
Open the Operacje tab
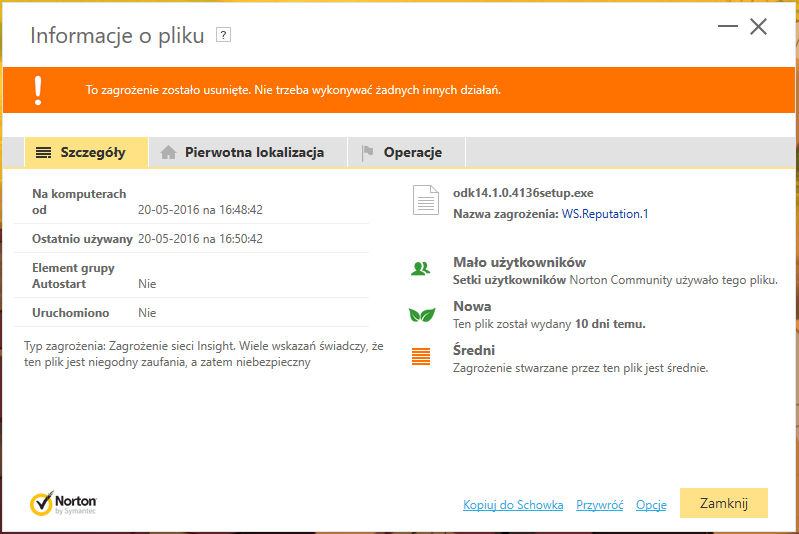click(407, 152)
